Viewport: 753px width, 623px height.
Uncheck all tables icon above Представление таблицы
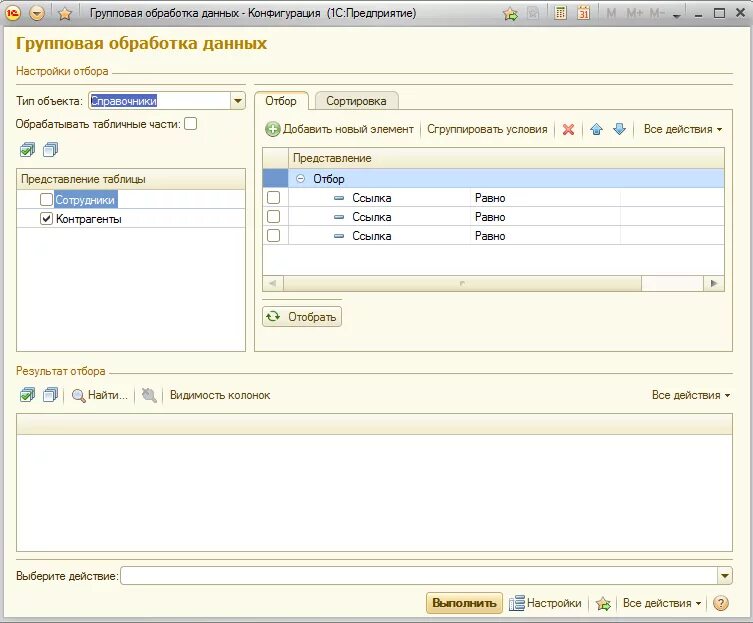(50, 150)
